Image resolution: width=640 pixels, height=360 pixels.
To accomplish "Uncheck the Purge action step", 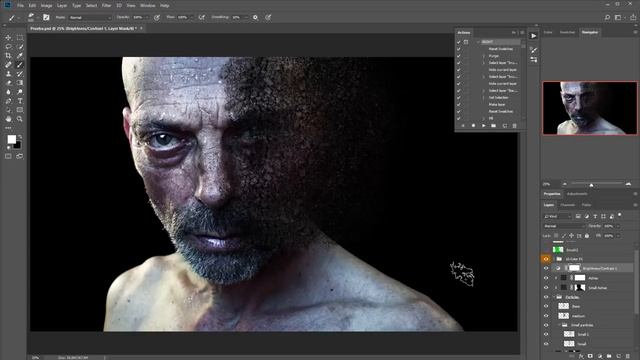I will (459, 56).
